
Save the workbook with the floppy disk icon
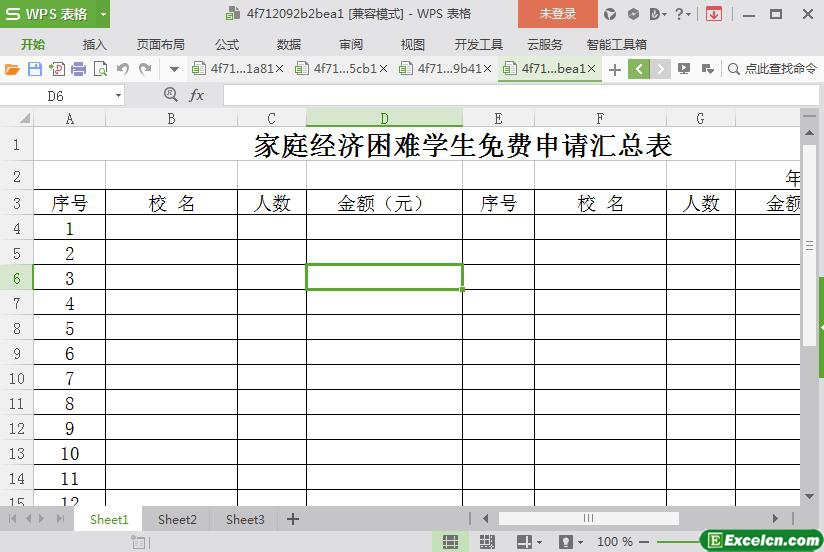(35, 69)
